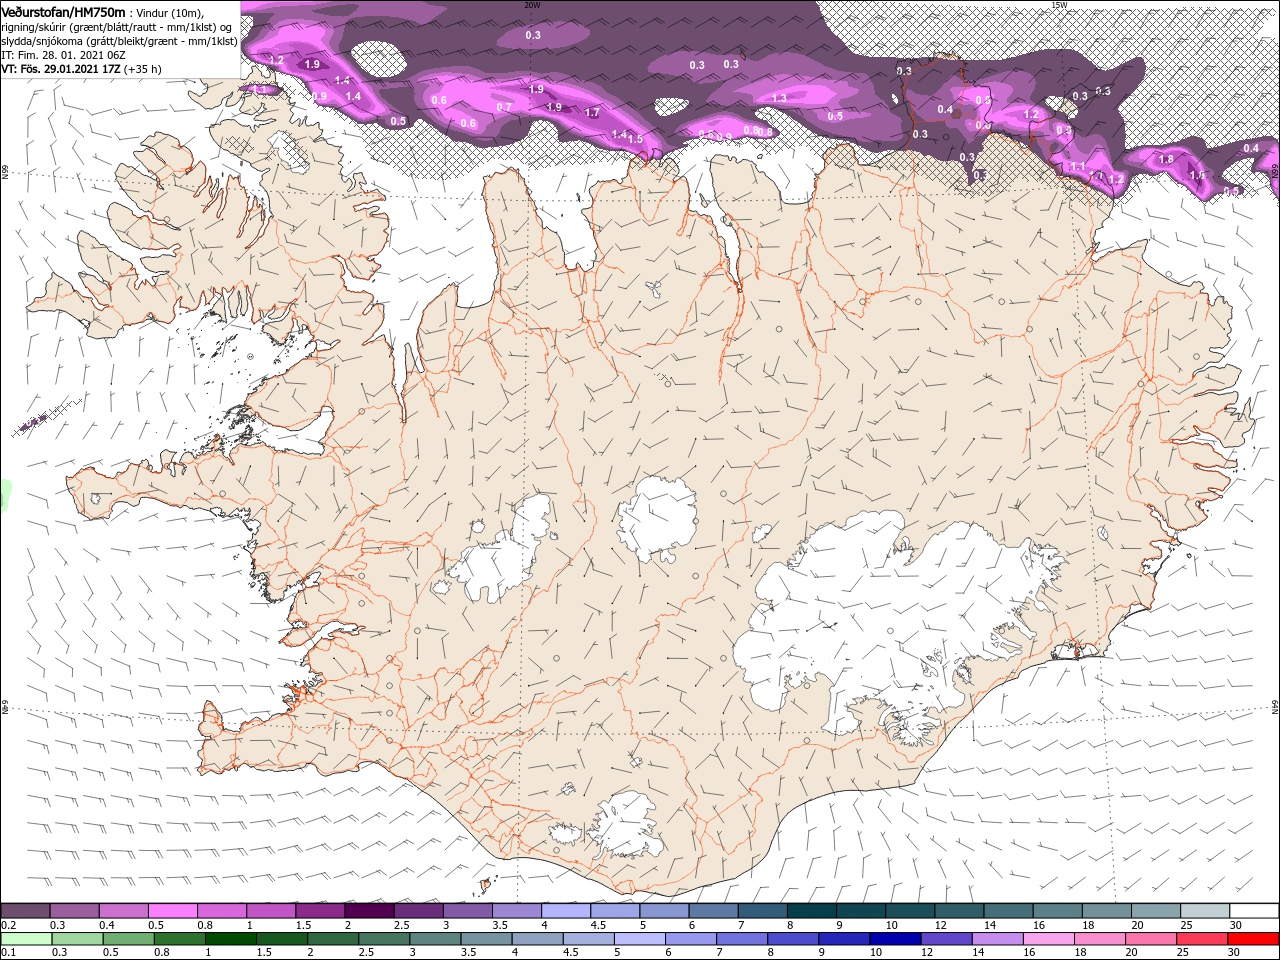Select lower legend swatch starting at 4.5
1280x960 pixels.
pyautogui.click(x=589, y=939)
